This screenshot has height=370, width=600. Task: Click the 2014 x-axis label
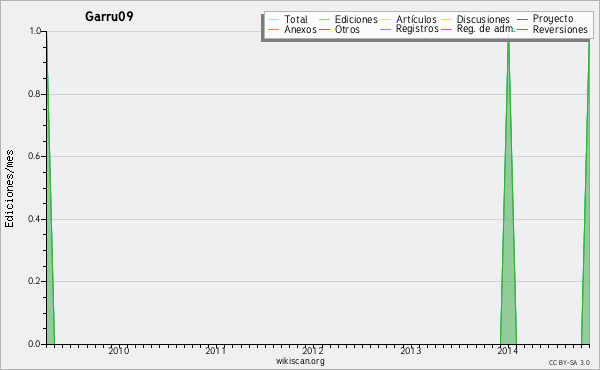[508, 350]
